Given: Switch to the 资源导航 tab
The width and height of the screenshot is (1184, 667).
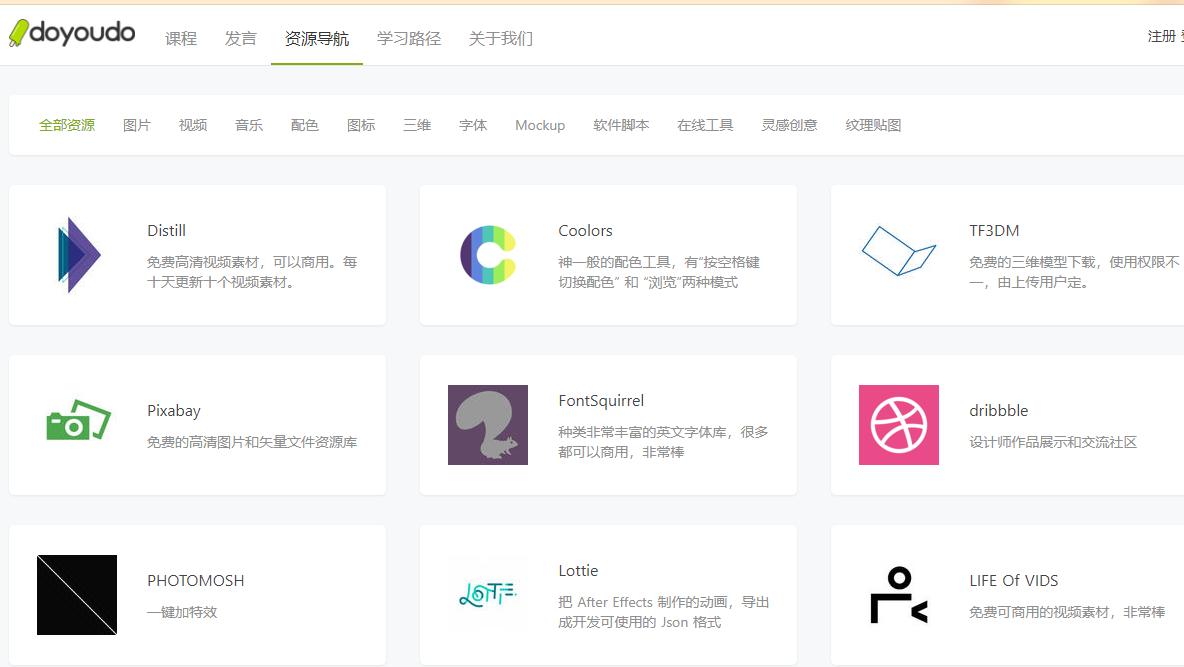Looking at the screenshot, I should [317, 38].
